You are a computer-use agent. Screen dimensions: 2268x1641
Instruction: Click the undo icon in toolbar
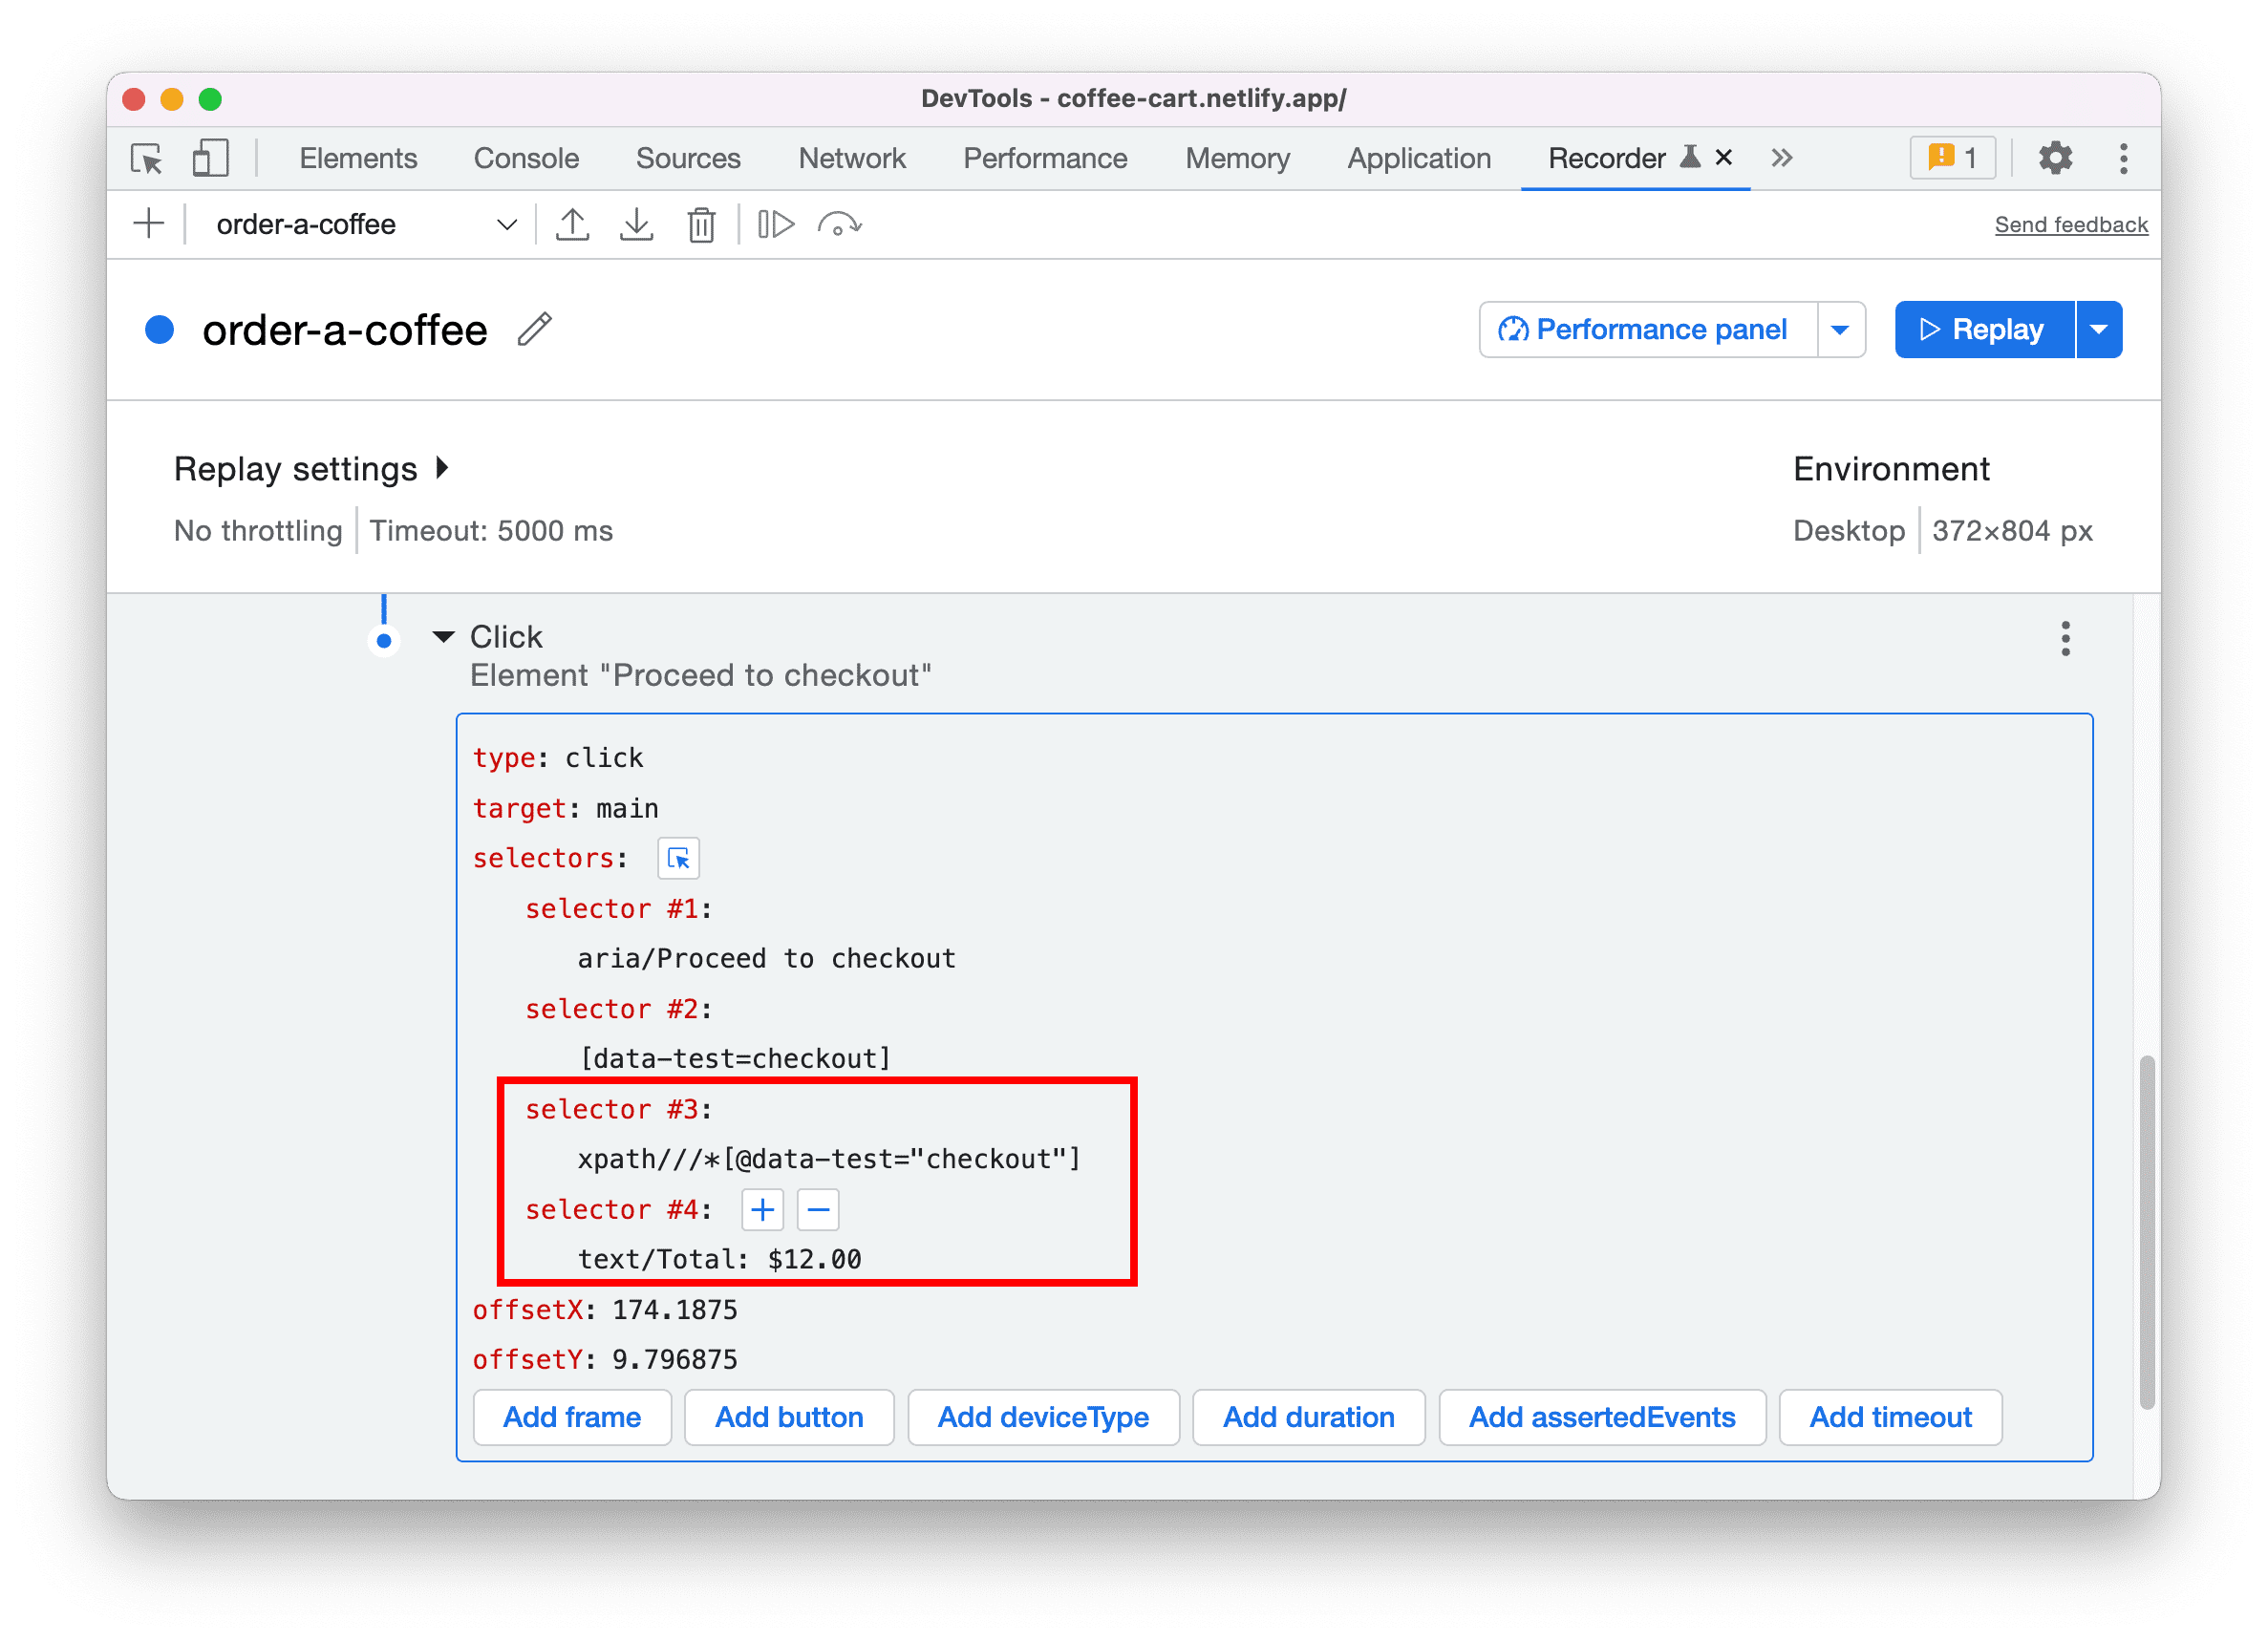[x=842, y=224]
